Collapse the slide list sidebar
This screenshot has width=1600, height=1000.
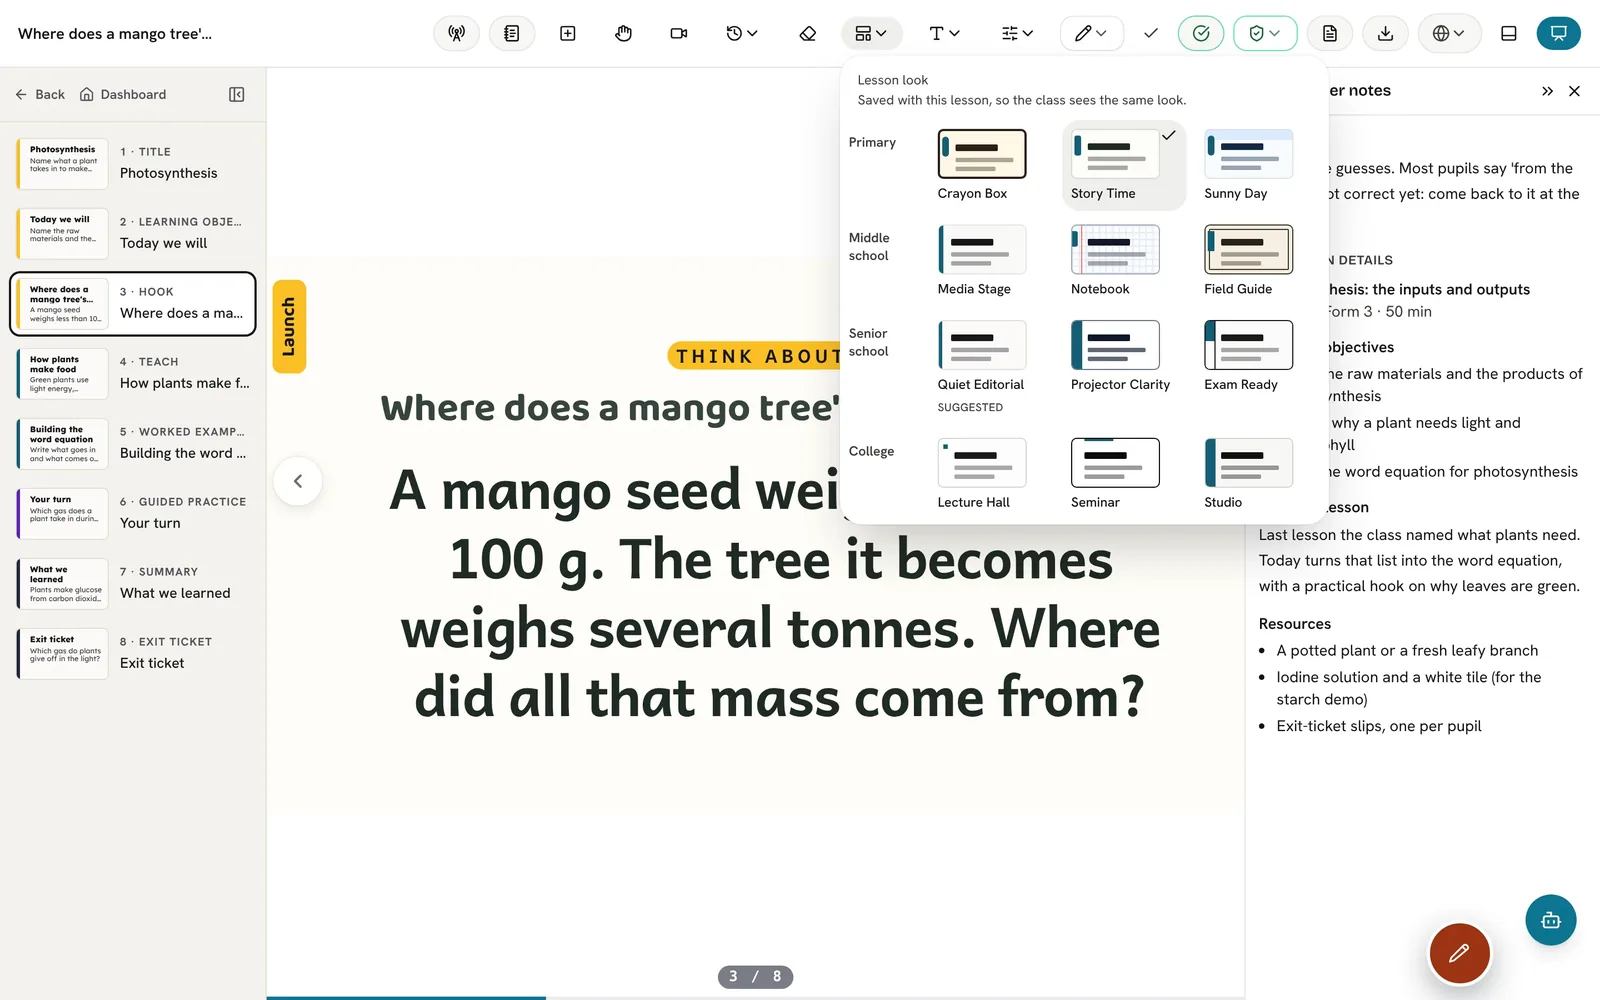237,94
